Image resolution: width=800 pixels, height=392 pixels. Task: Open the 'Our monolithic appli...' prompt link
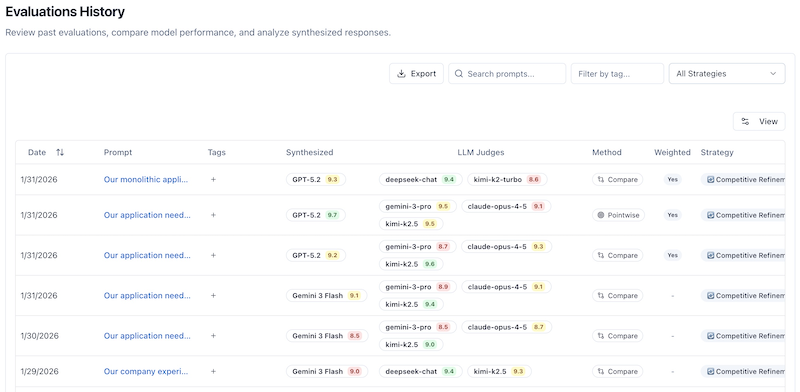point(146,179)
